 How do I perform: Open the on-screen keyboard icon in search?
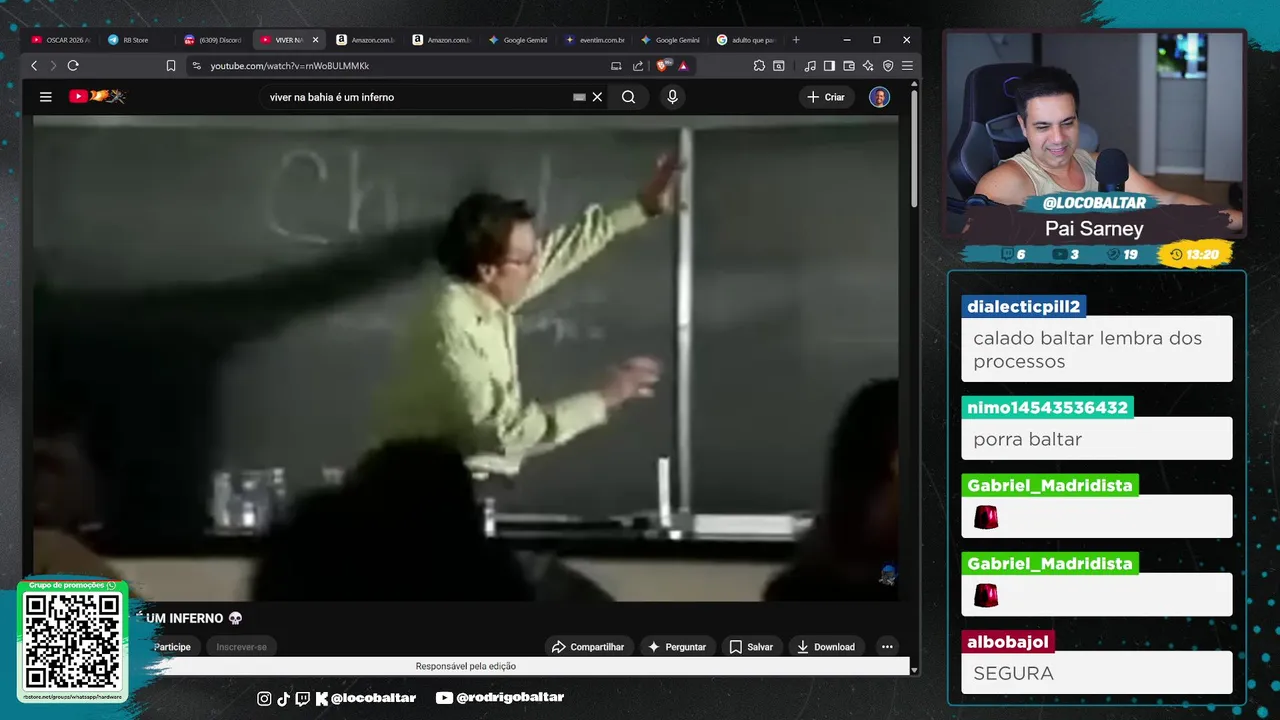click(x=579, y=97)
